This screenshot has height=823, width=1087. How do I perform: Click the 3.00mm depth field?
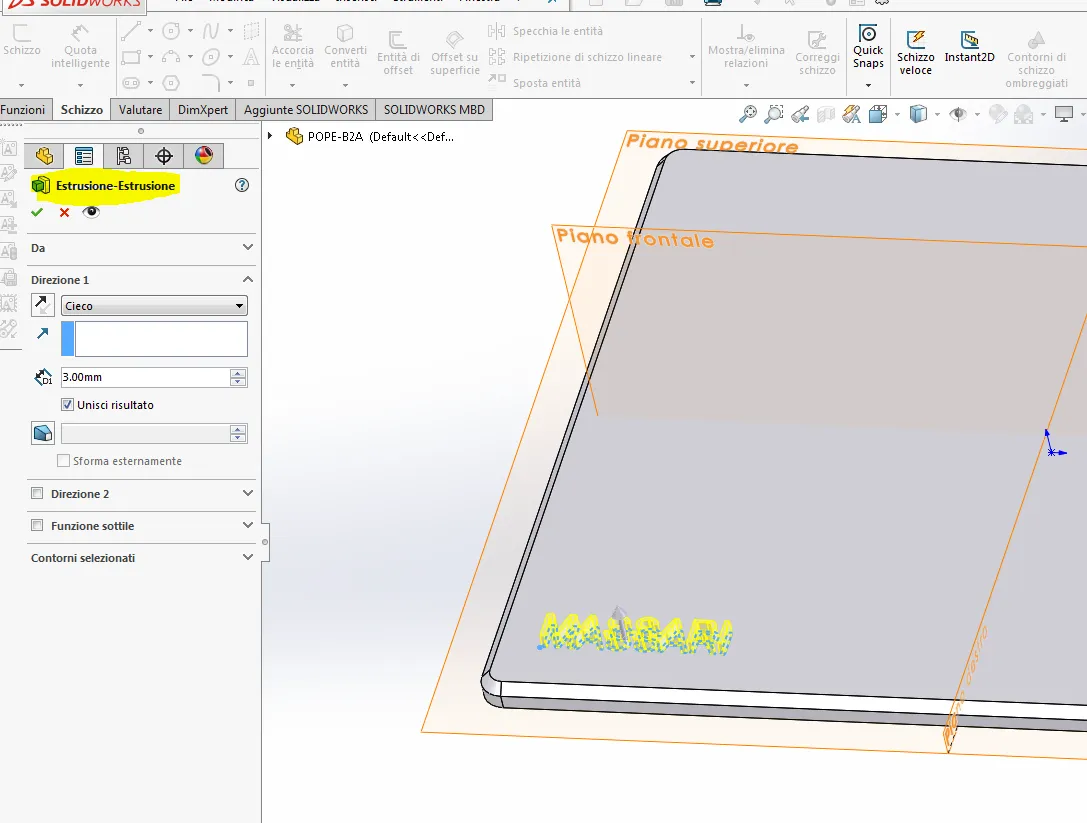point(145,377)
